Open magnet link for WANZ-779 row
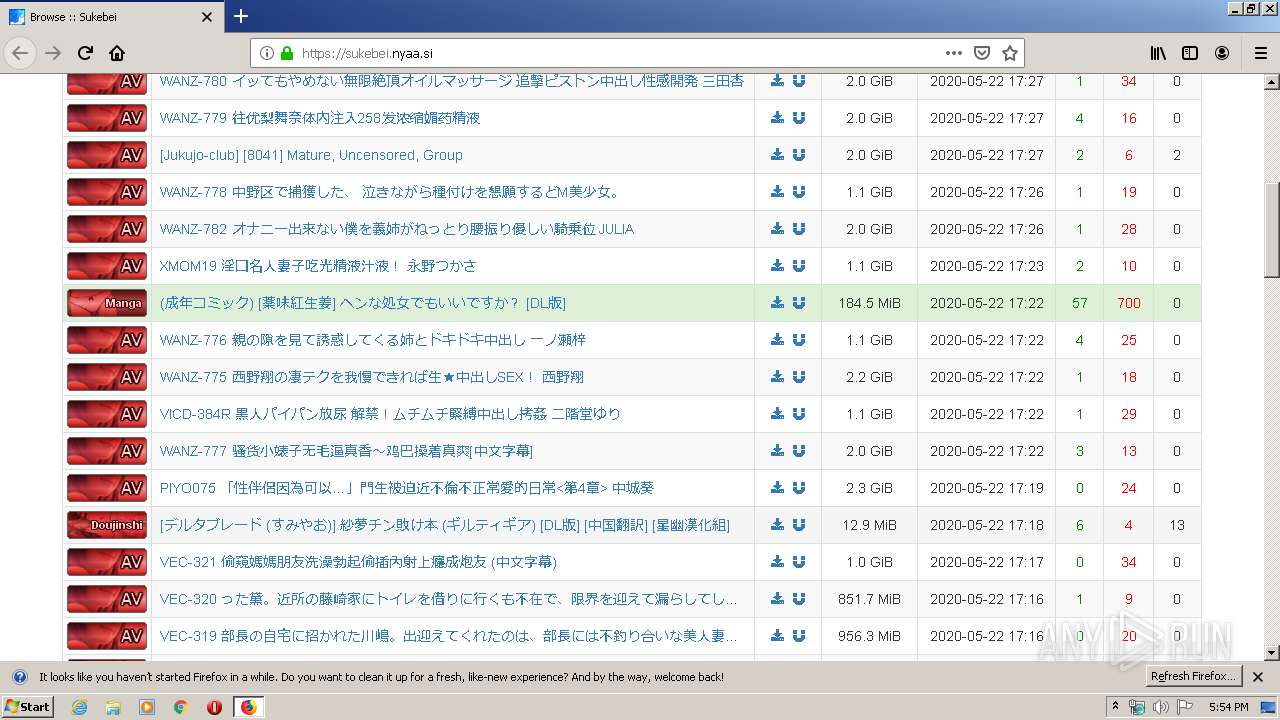This screenshot has height=720, width=1280. (x=799, y=118)
